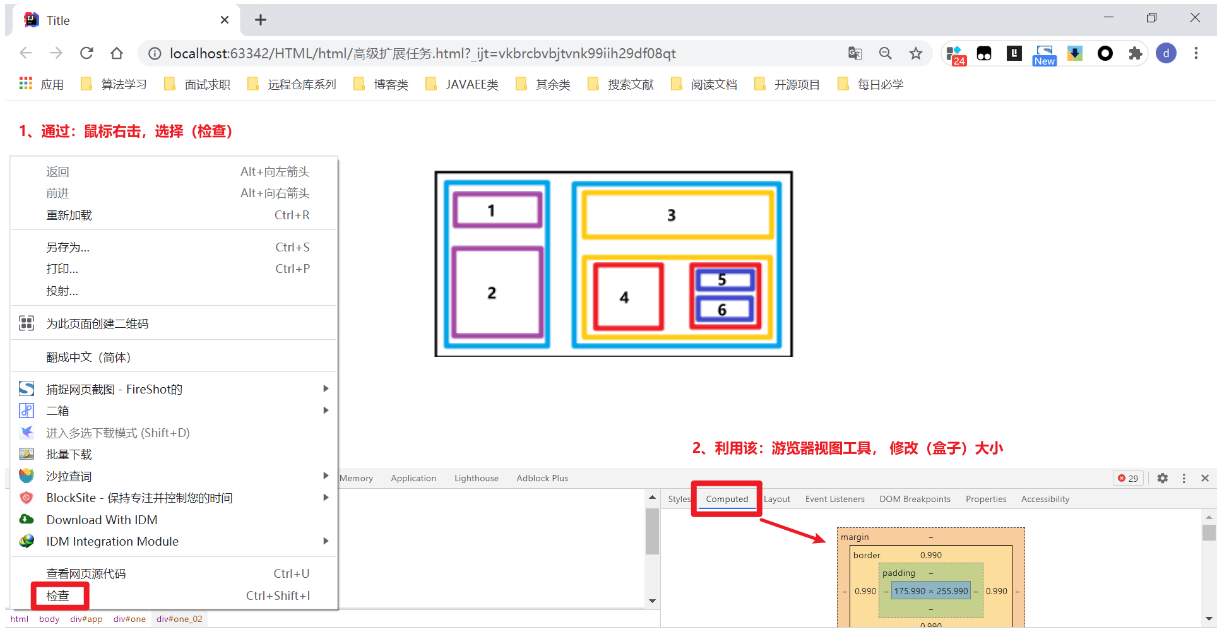Screen dimensions: 1221x629
Task: Select 翻成中文（简体）menu entry
Action: 174,357
